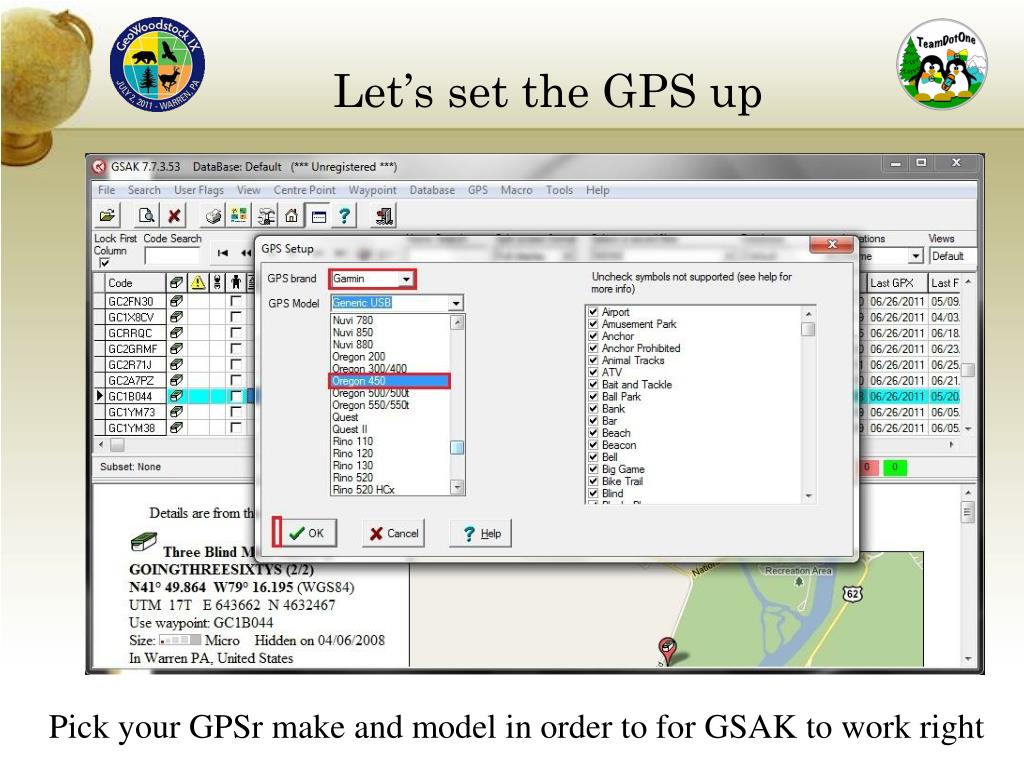Open the Centre Point menu
Screen dimensions: 1024x768
pos(304,190)
